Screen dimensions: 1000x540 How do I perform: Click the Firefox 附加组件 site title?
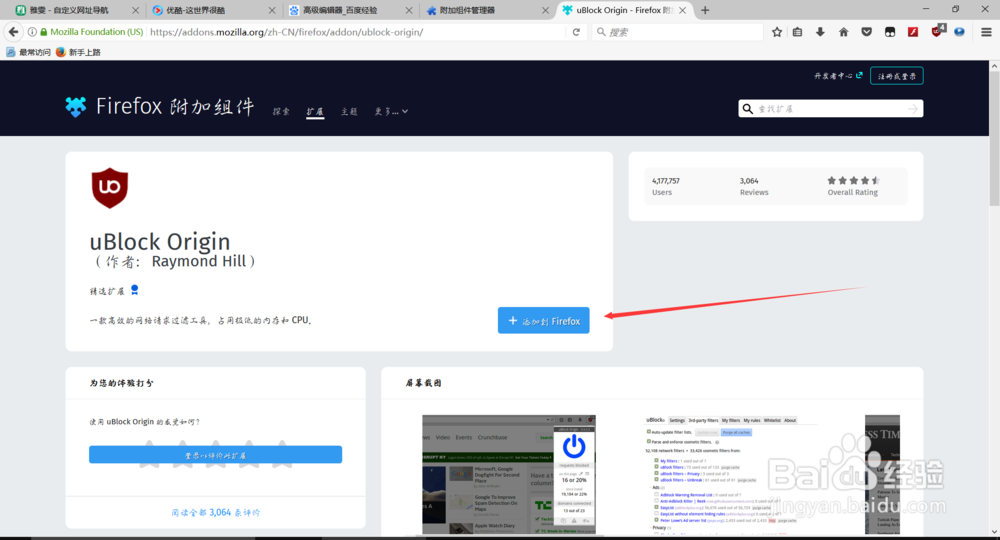[175, 106]
